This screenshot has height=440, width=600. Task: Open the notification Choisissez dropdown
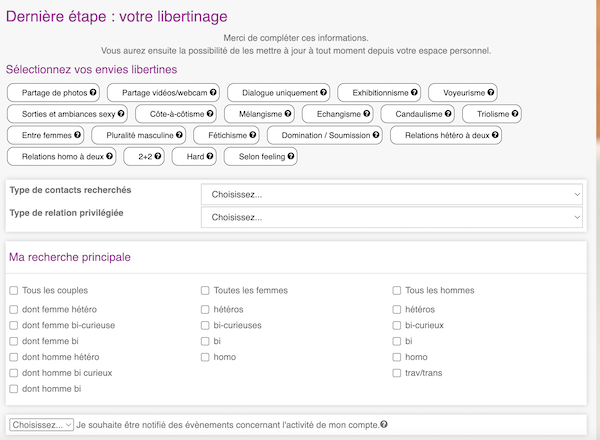coord(41,424)
